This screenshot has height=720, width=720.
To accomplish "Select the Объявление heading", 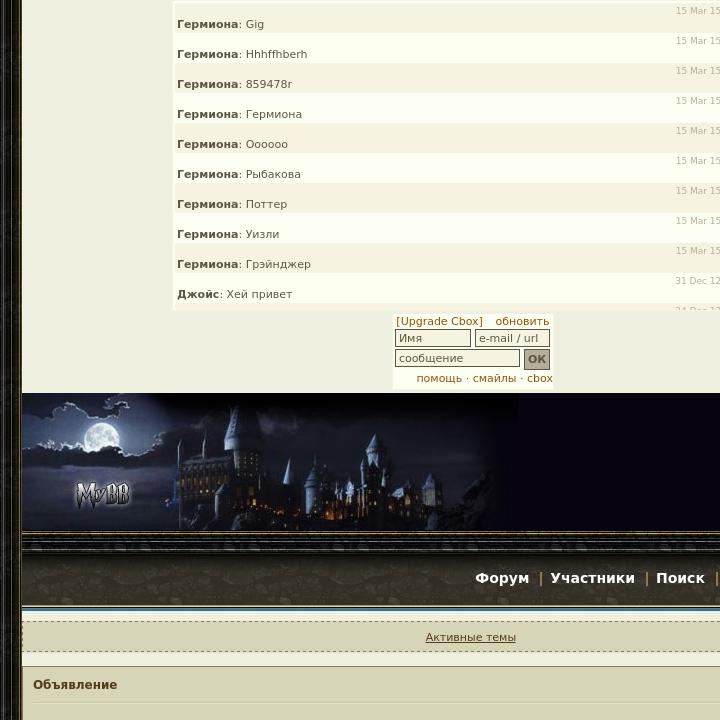I will coord(75,685).
